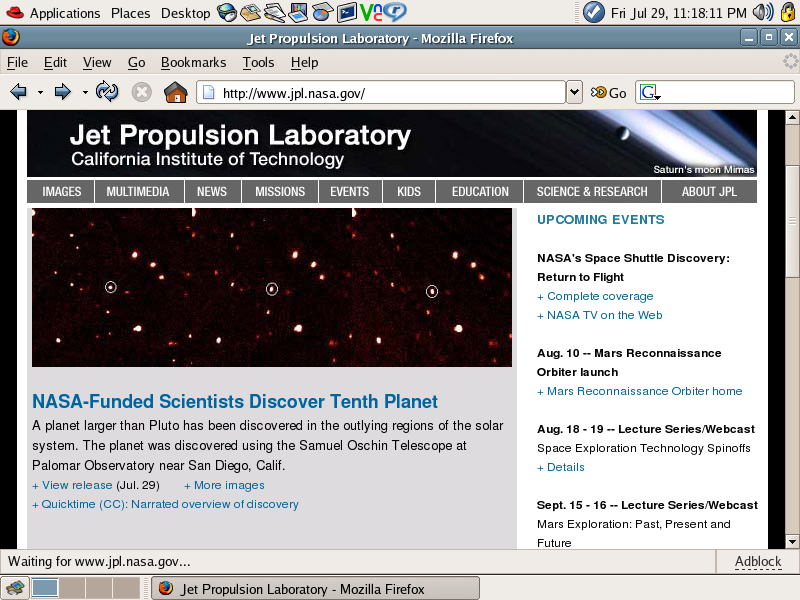Open the EVENTS navigation tab

click(x=349, y=191)
